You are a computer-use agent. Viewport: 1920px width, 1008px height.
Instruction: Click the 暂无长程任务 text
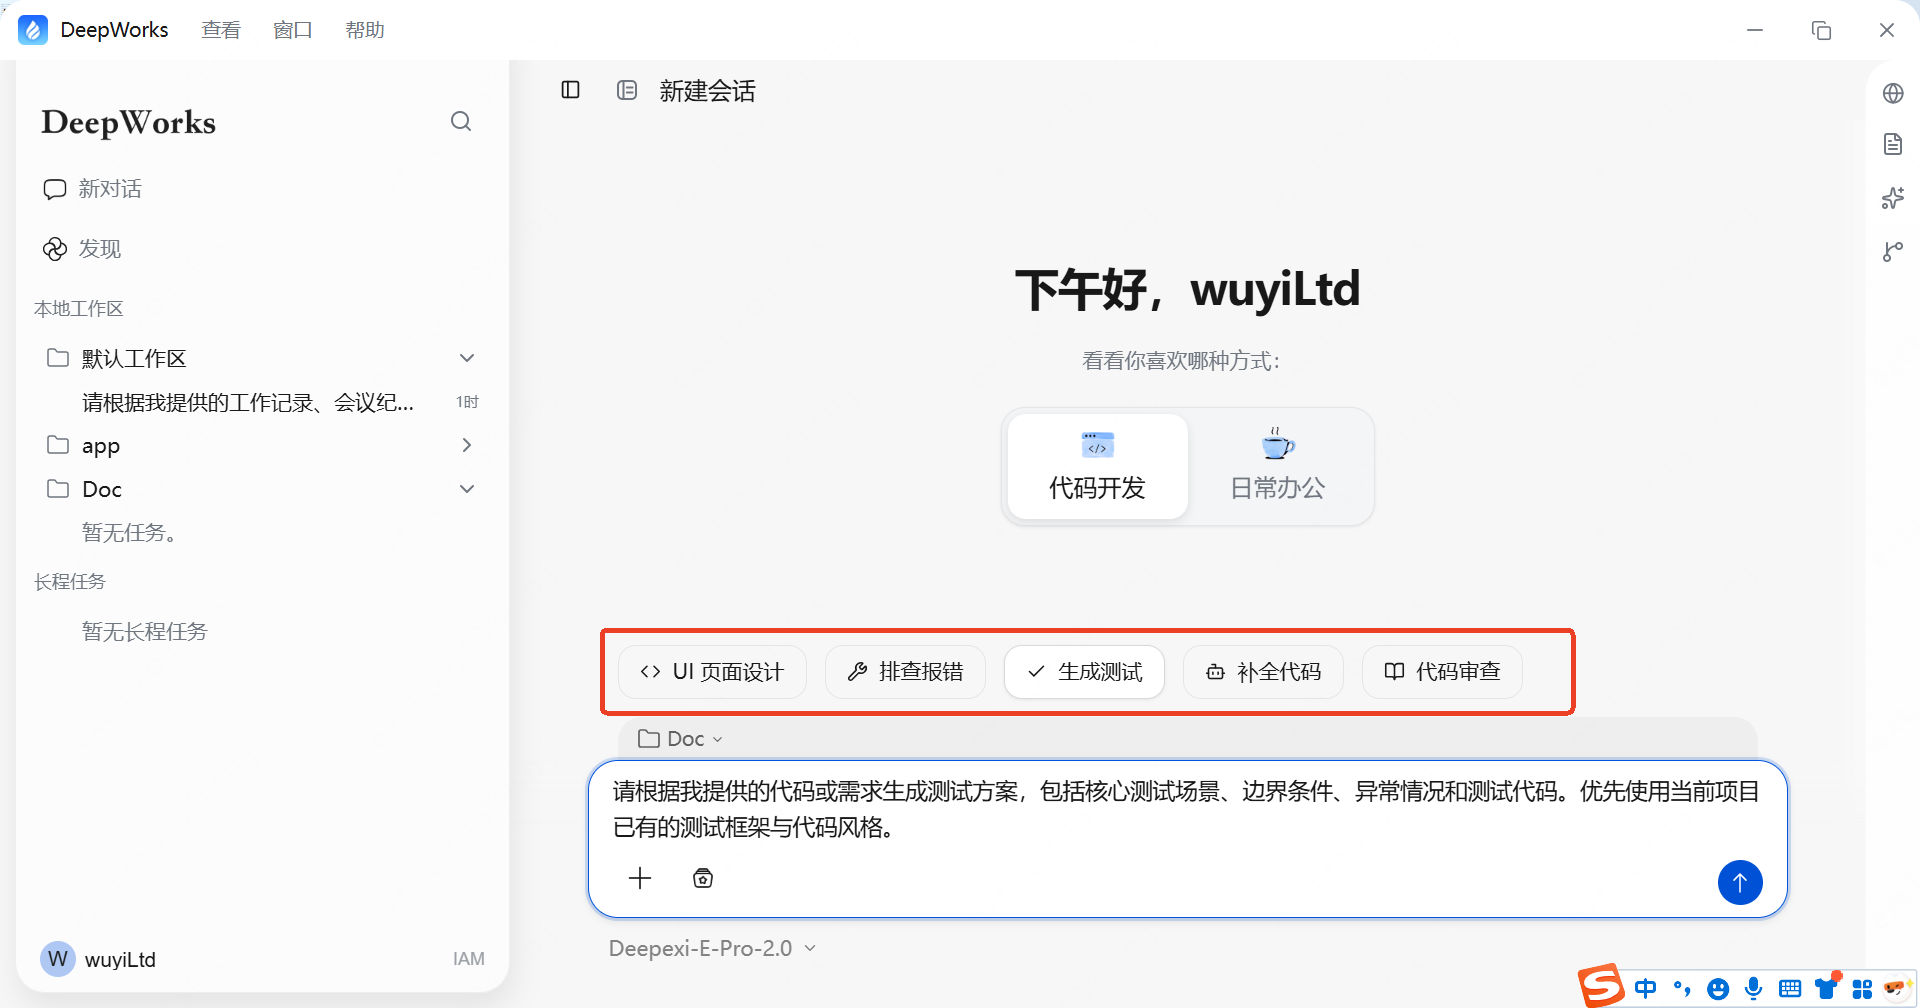pyautogui.click(x=145, y=631)
